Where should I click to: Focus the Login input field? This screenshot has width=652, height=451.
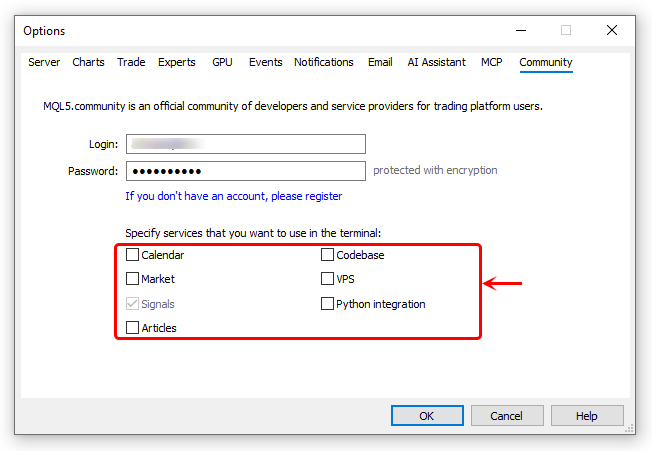(246, 144)
